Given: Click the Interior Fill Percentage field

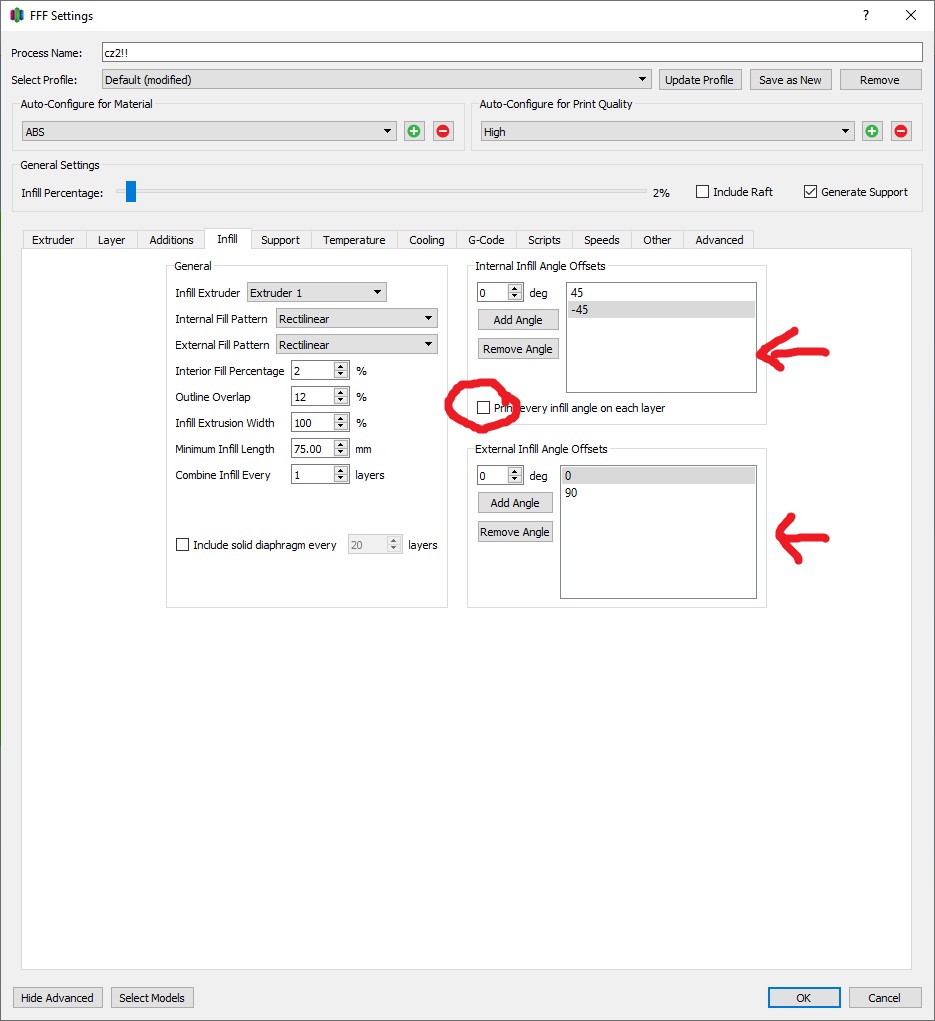Looking at the screenshot, I should [313, 371].
